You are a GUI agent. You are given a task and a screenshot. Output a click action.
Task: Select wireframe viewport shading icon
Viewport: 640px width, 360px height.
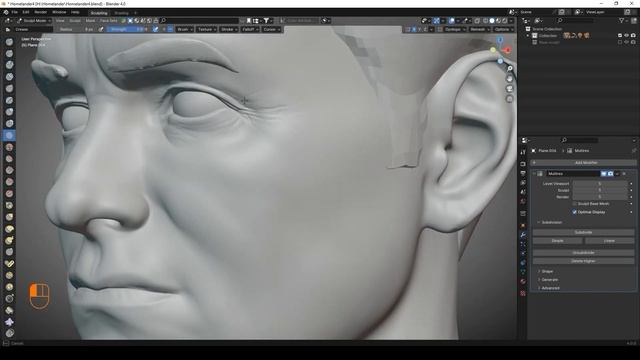(x=485, y=20)
